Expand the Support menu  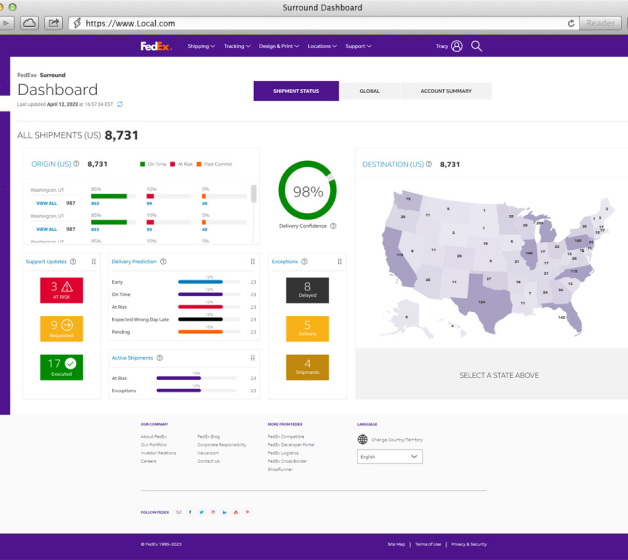pyautogui.click(x=358, y=46)
